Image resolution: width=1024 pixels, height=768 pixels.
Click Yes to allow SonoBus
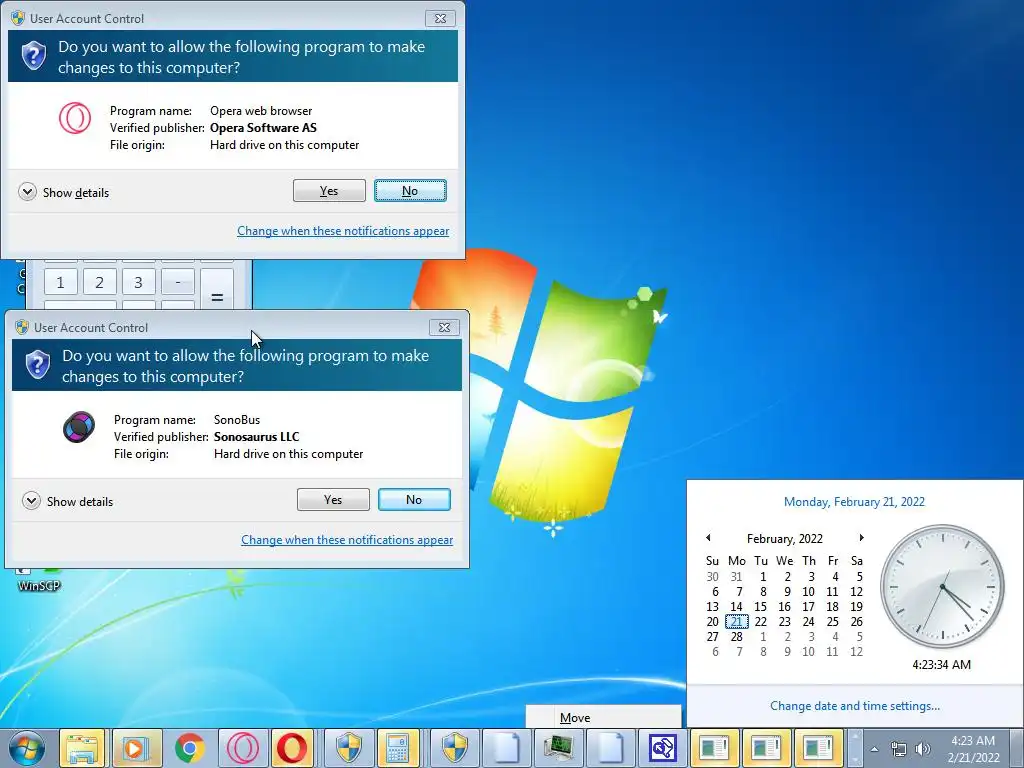coord(333,500)
